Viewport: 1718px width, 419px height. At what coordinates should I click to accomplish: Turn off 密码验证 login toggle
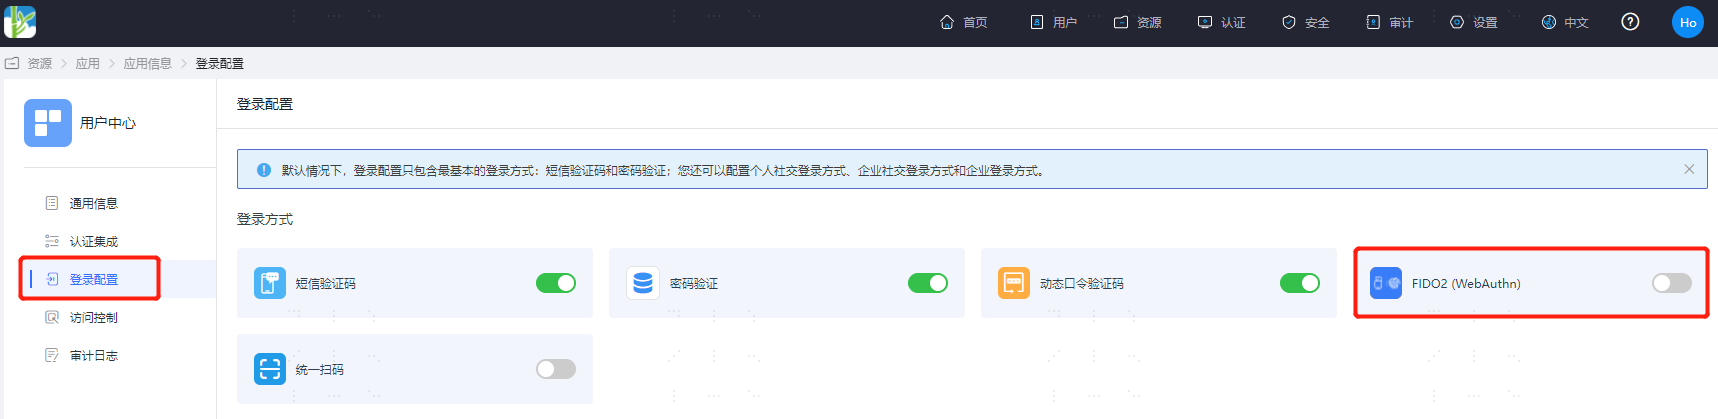pos(928,283)
